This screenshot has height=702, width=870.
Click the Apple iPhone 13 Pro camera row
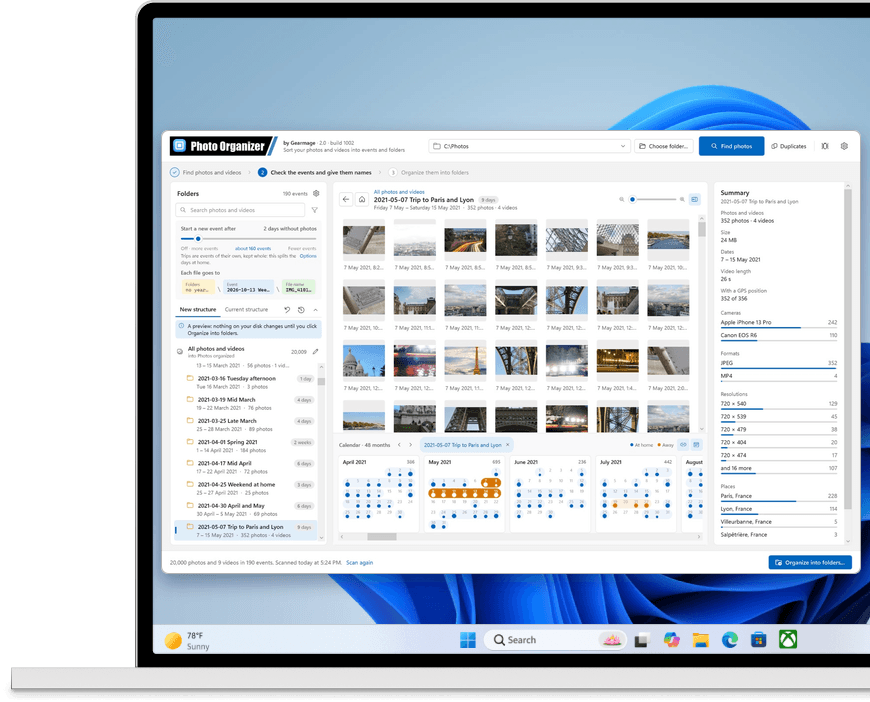tap(778, 323)
